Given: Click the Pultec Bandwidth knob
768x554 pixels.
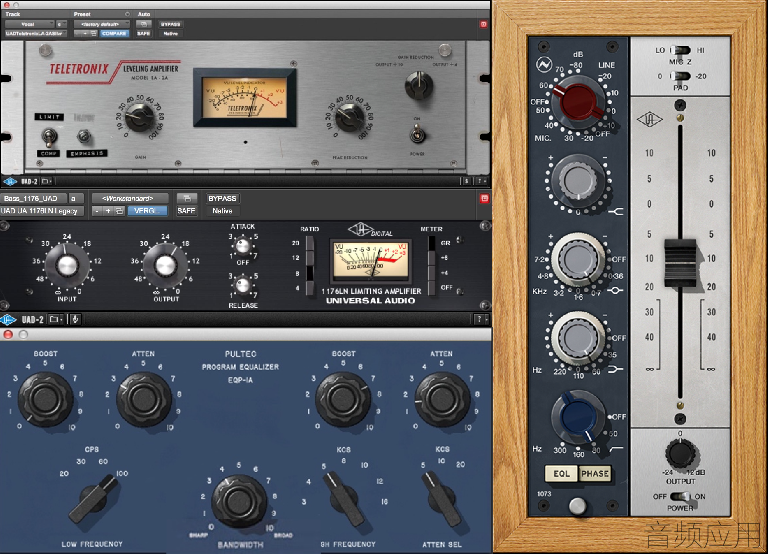Looking at the screenshot, I should point(240,502).
